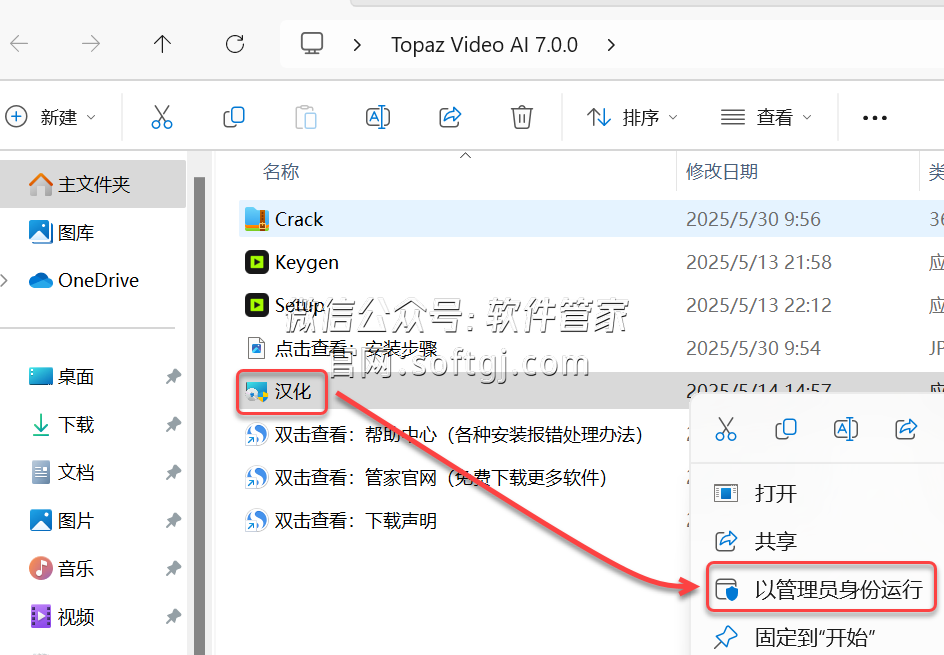Expand the chevron after the monitor icon
This screenshot has width=944, height=655.
(357, 45)
